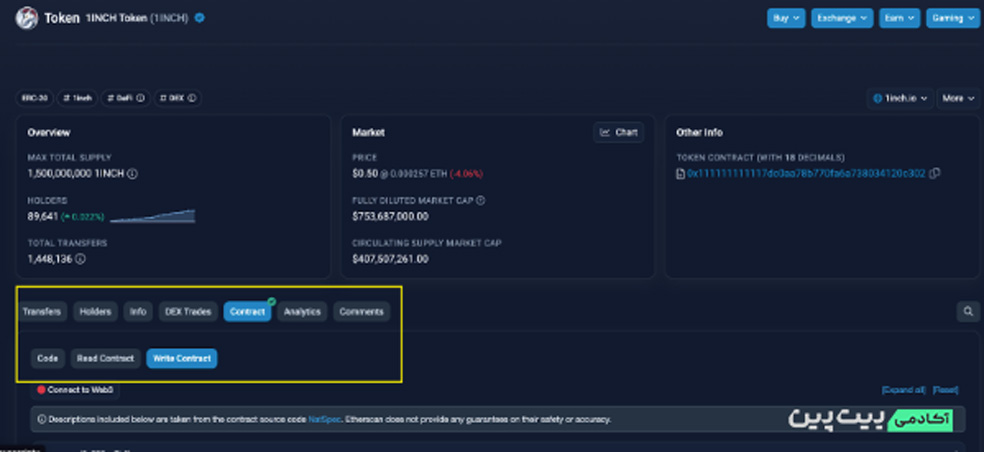Viewport: 984px width, 452px height.
Task: Click the holders count 89,641
Action: click(43, 217)
